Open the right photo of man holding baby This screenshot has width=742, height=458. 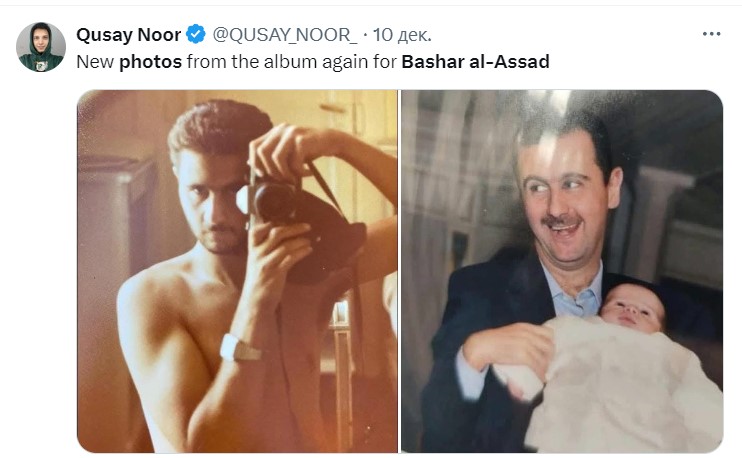562,271
